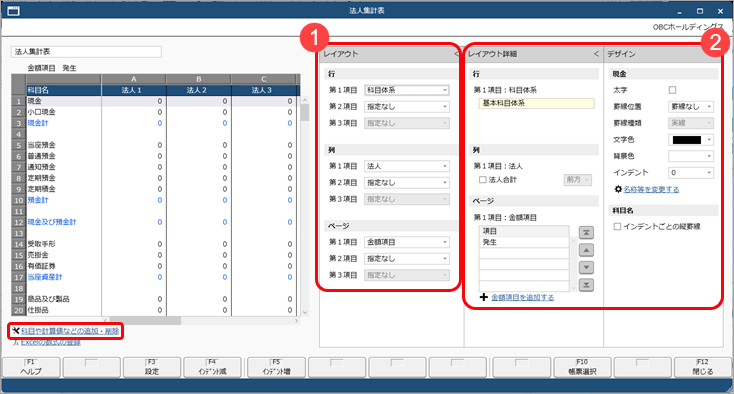Click the gear icon beside 名称等を変更する
Viewport: 734px width, 394px height.
tap(618, 189)
